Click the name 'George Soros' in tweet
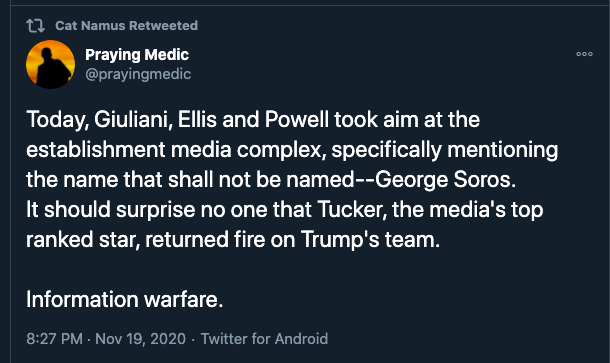Image resolution: width=610 pixels, height=363 pixels. (445, 180)
